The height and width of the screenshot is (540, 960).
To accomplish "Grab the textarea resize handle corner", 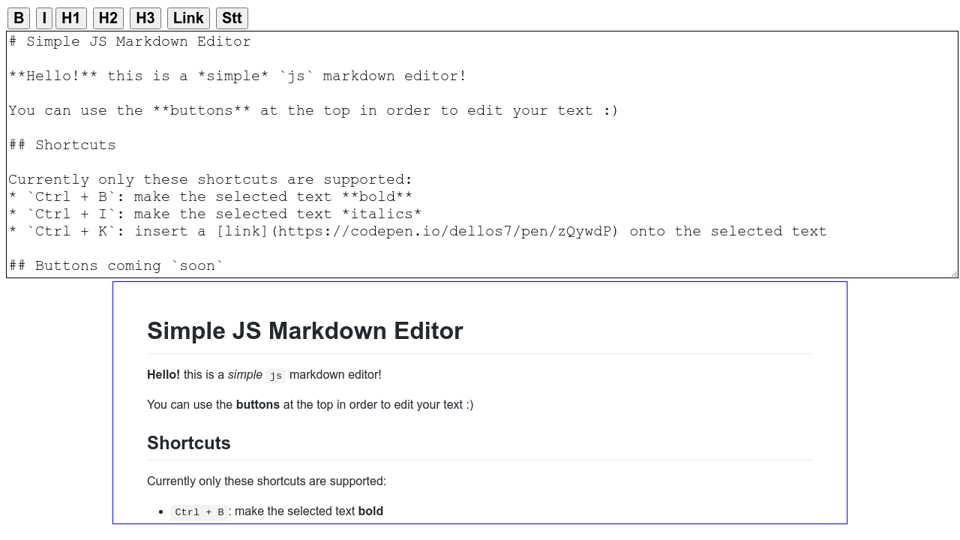I will 953,273.
